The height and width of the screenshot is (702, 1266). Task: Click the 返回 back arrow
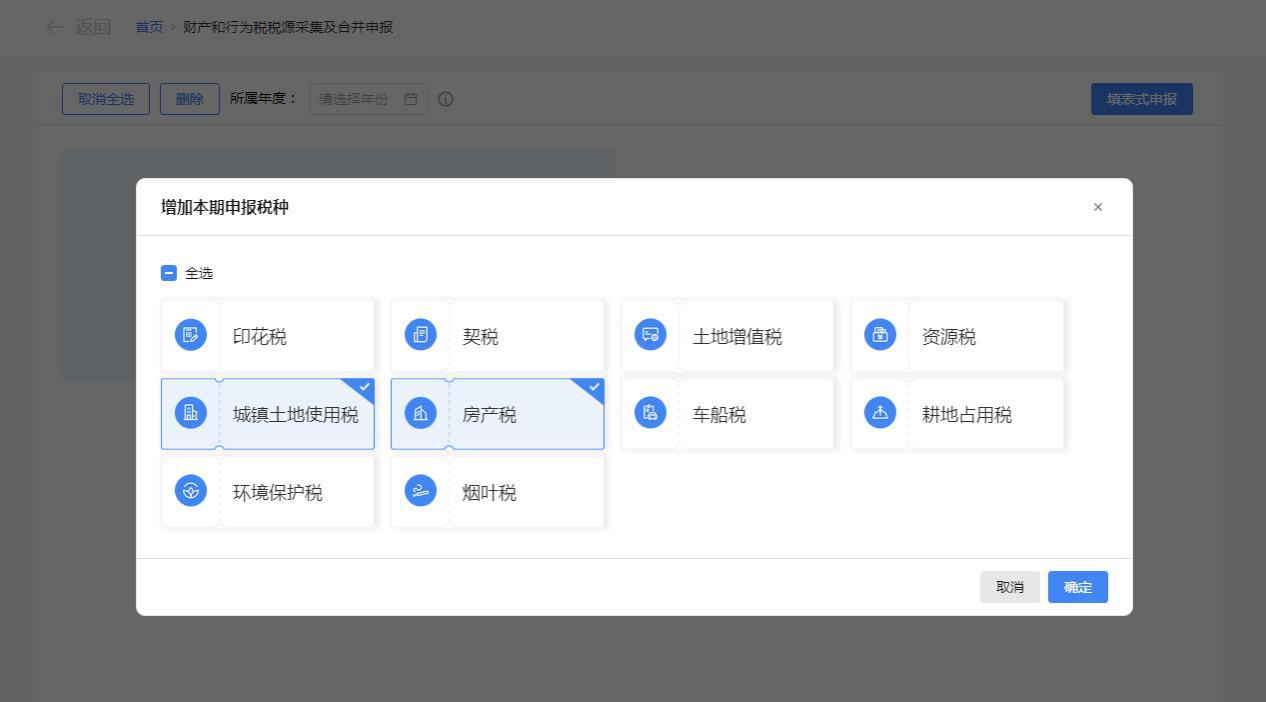tap(56, 27)
